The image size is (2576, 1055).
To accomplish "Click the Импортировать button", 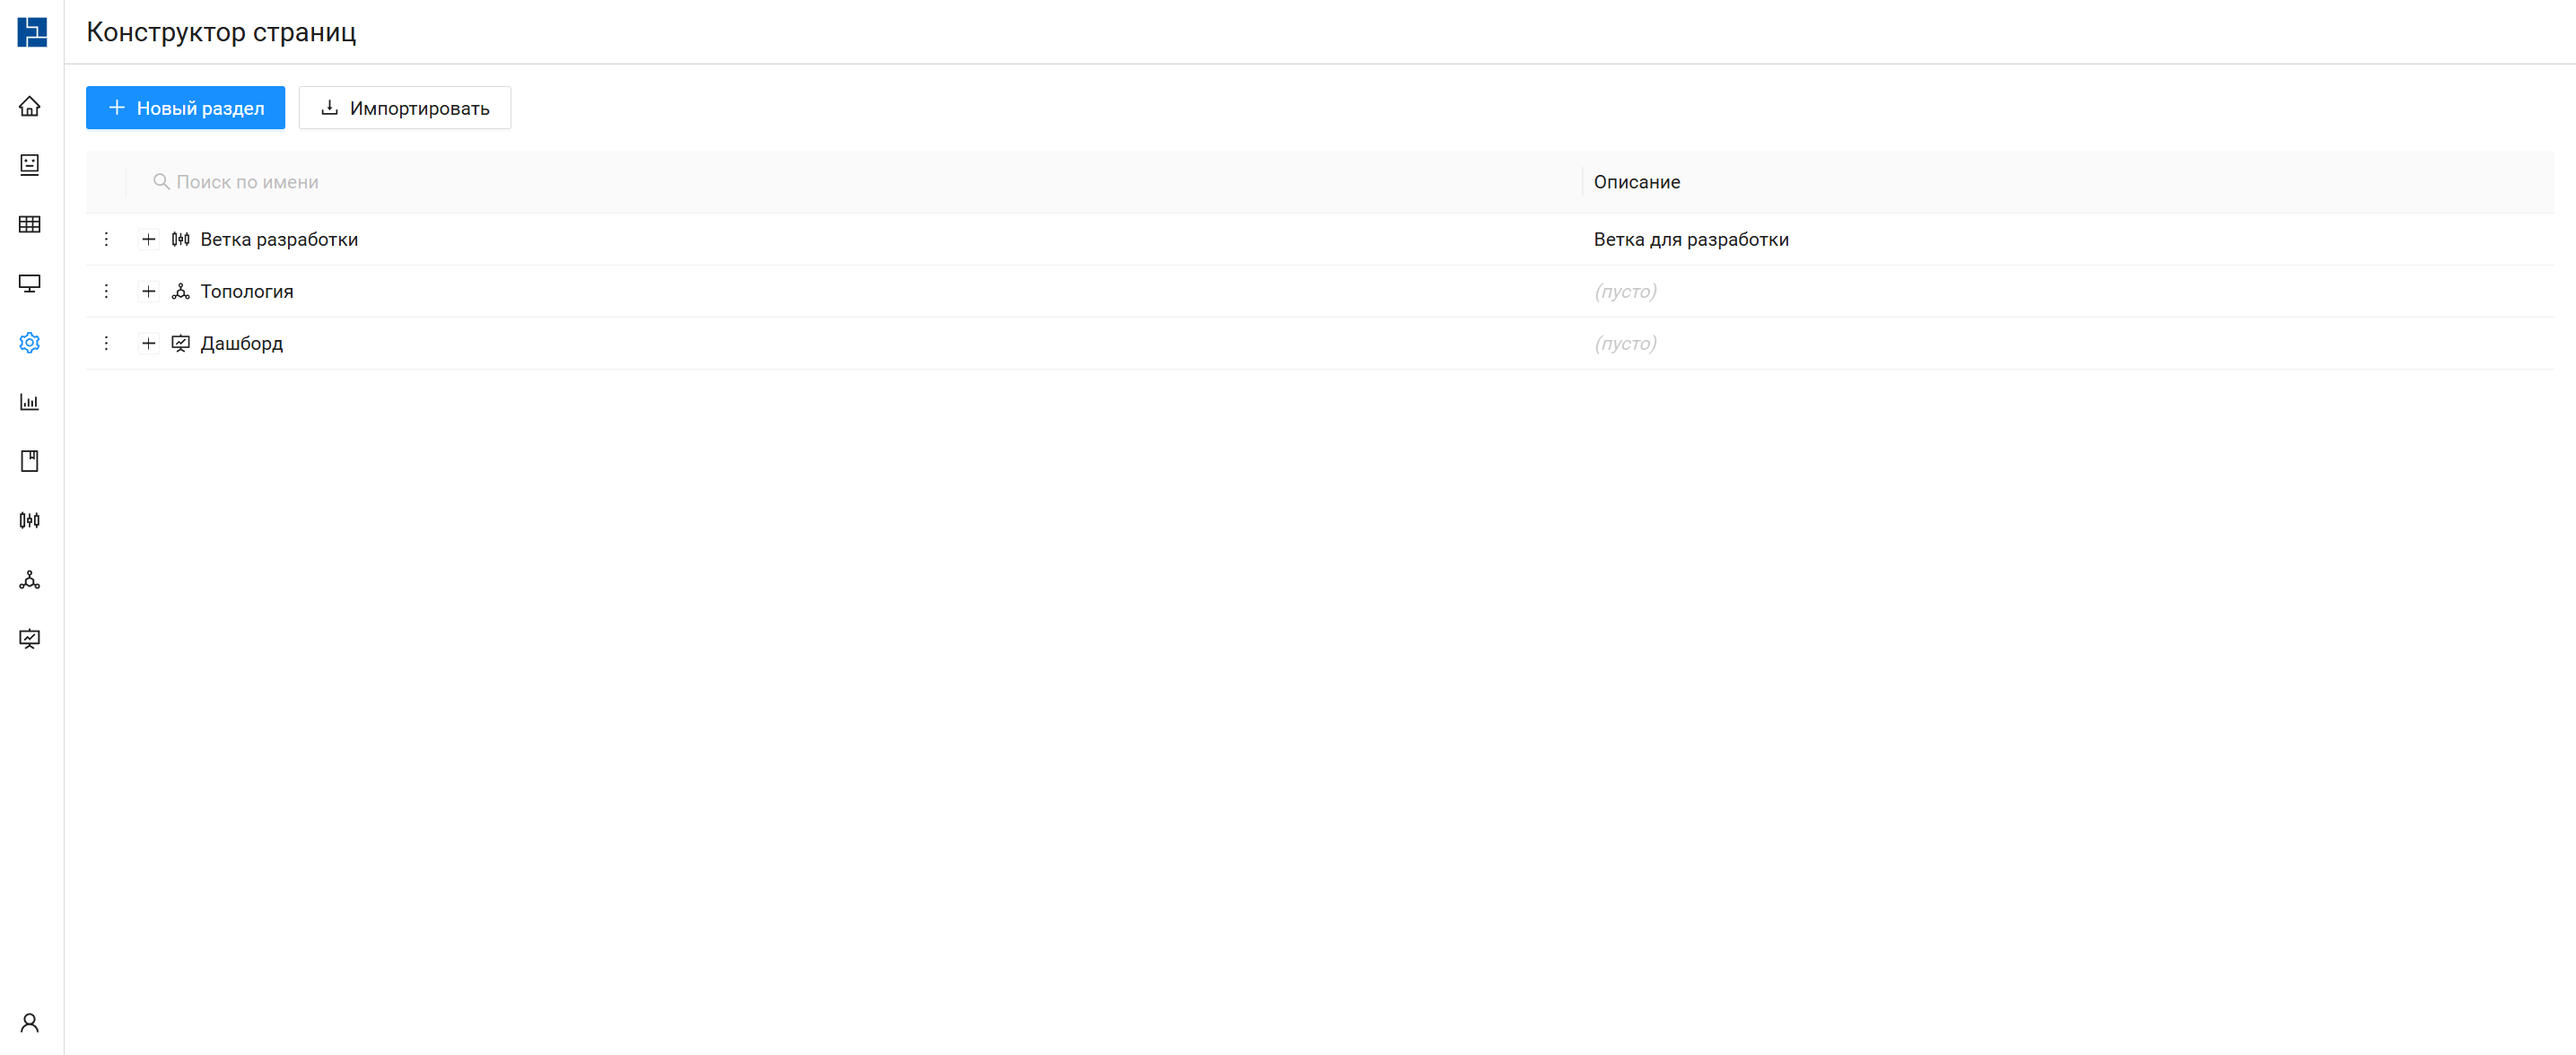I will click(404, 108).
